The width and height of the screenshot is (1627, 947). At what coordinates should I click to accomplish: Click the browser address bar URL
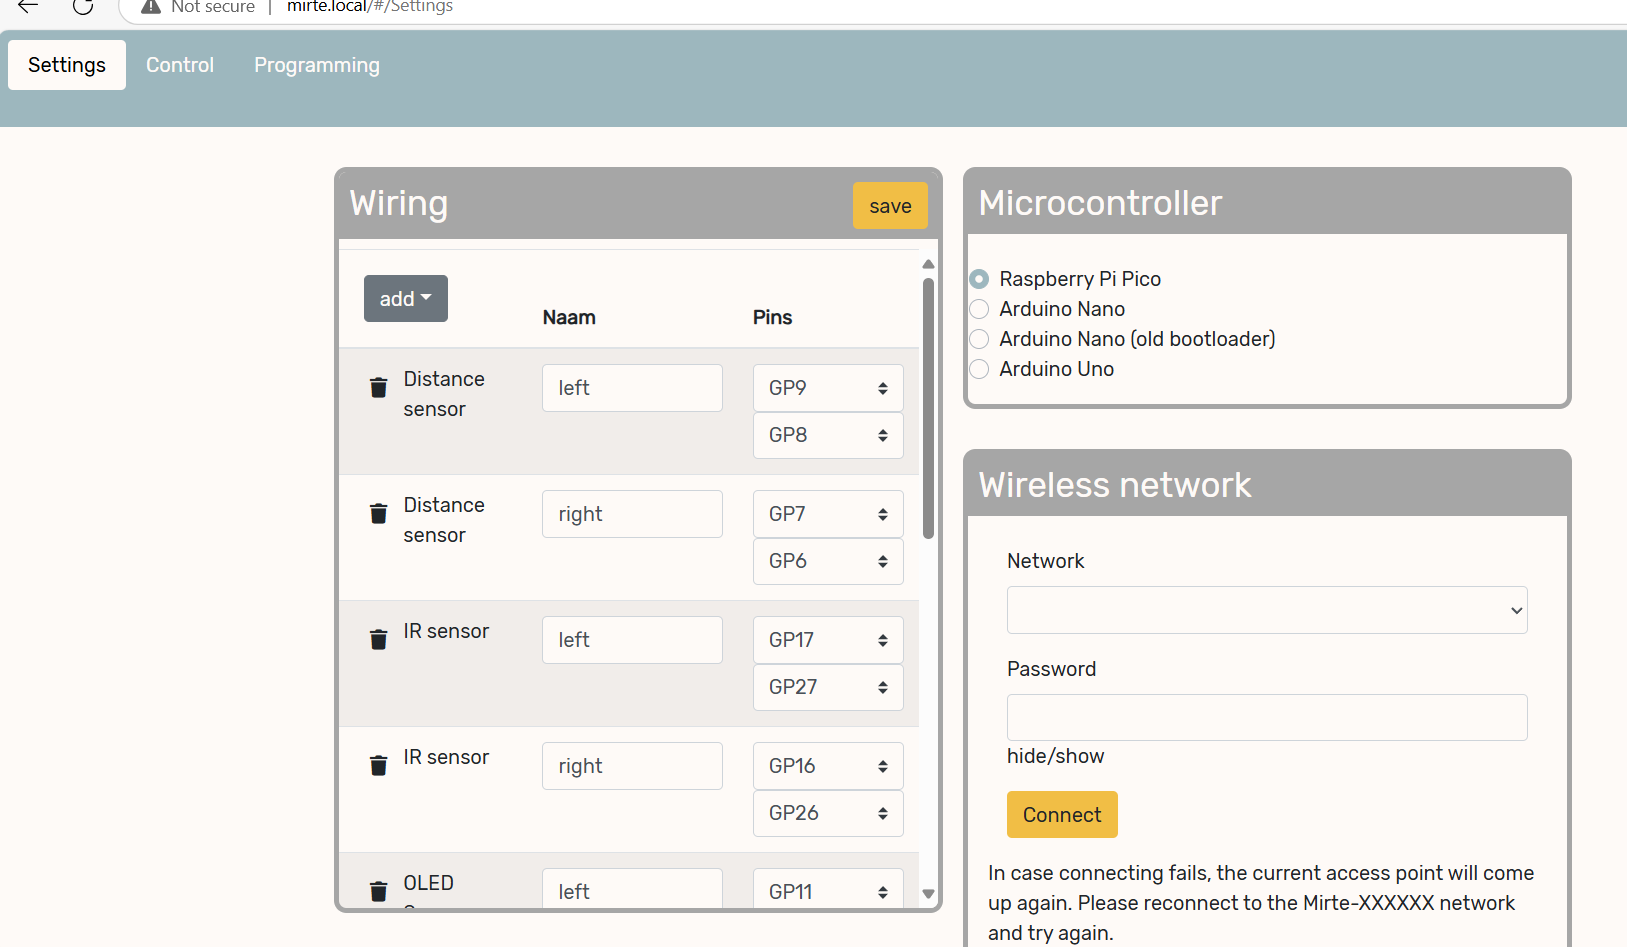[370, 7]
